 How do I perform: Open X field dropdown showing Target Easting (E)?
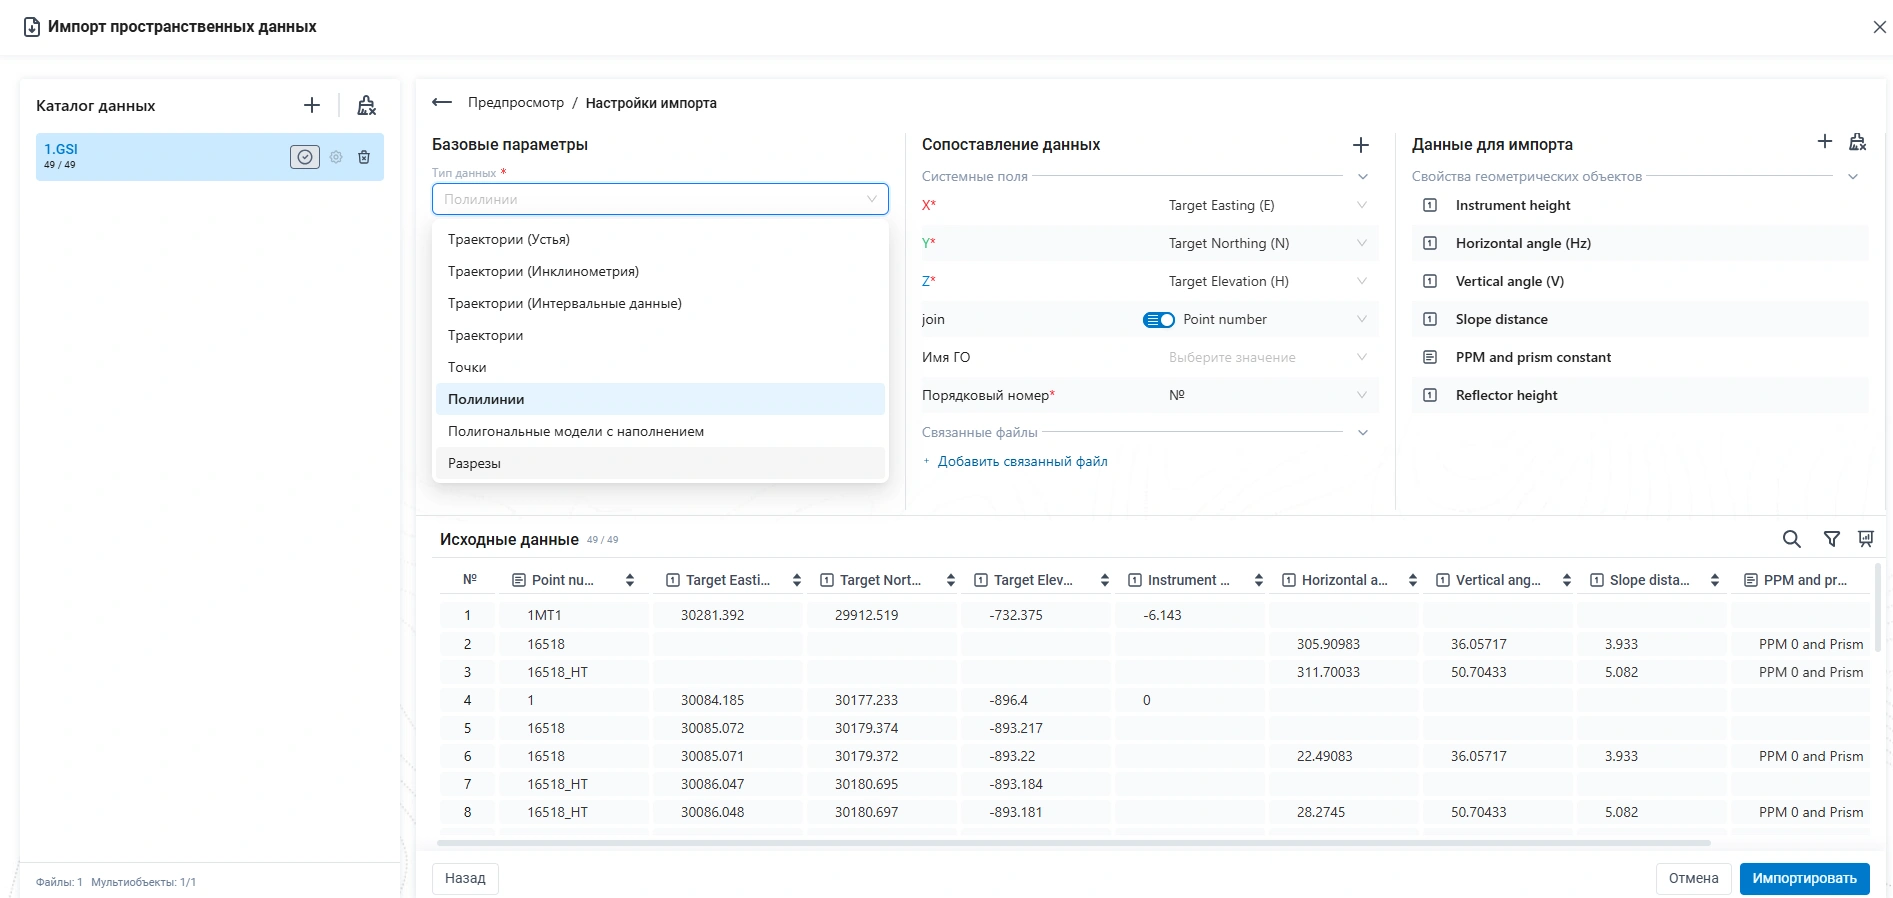[x=1268, y=205]
